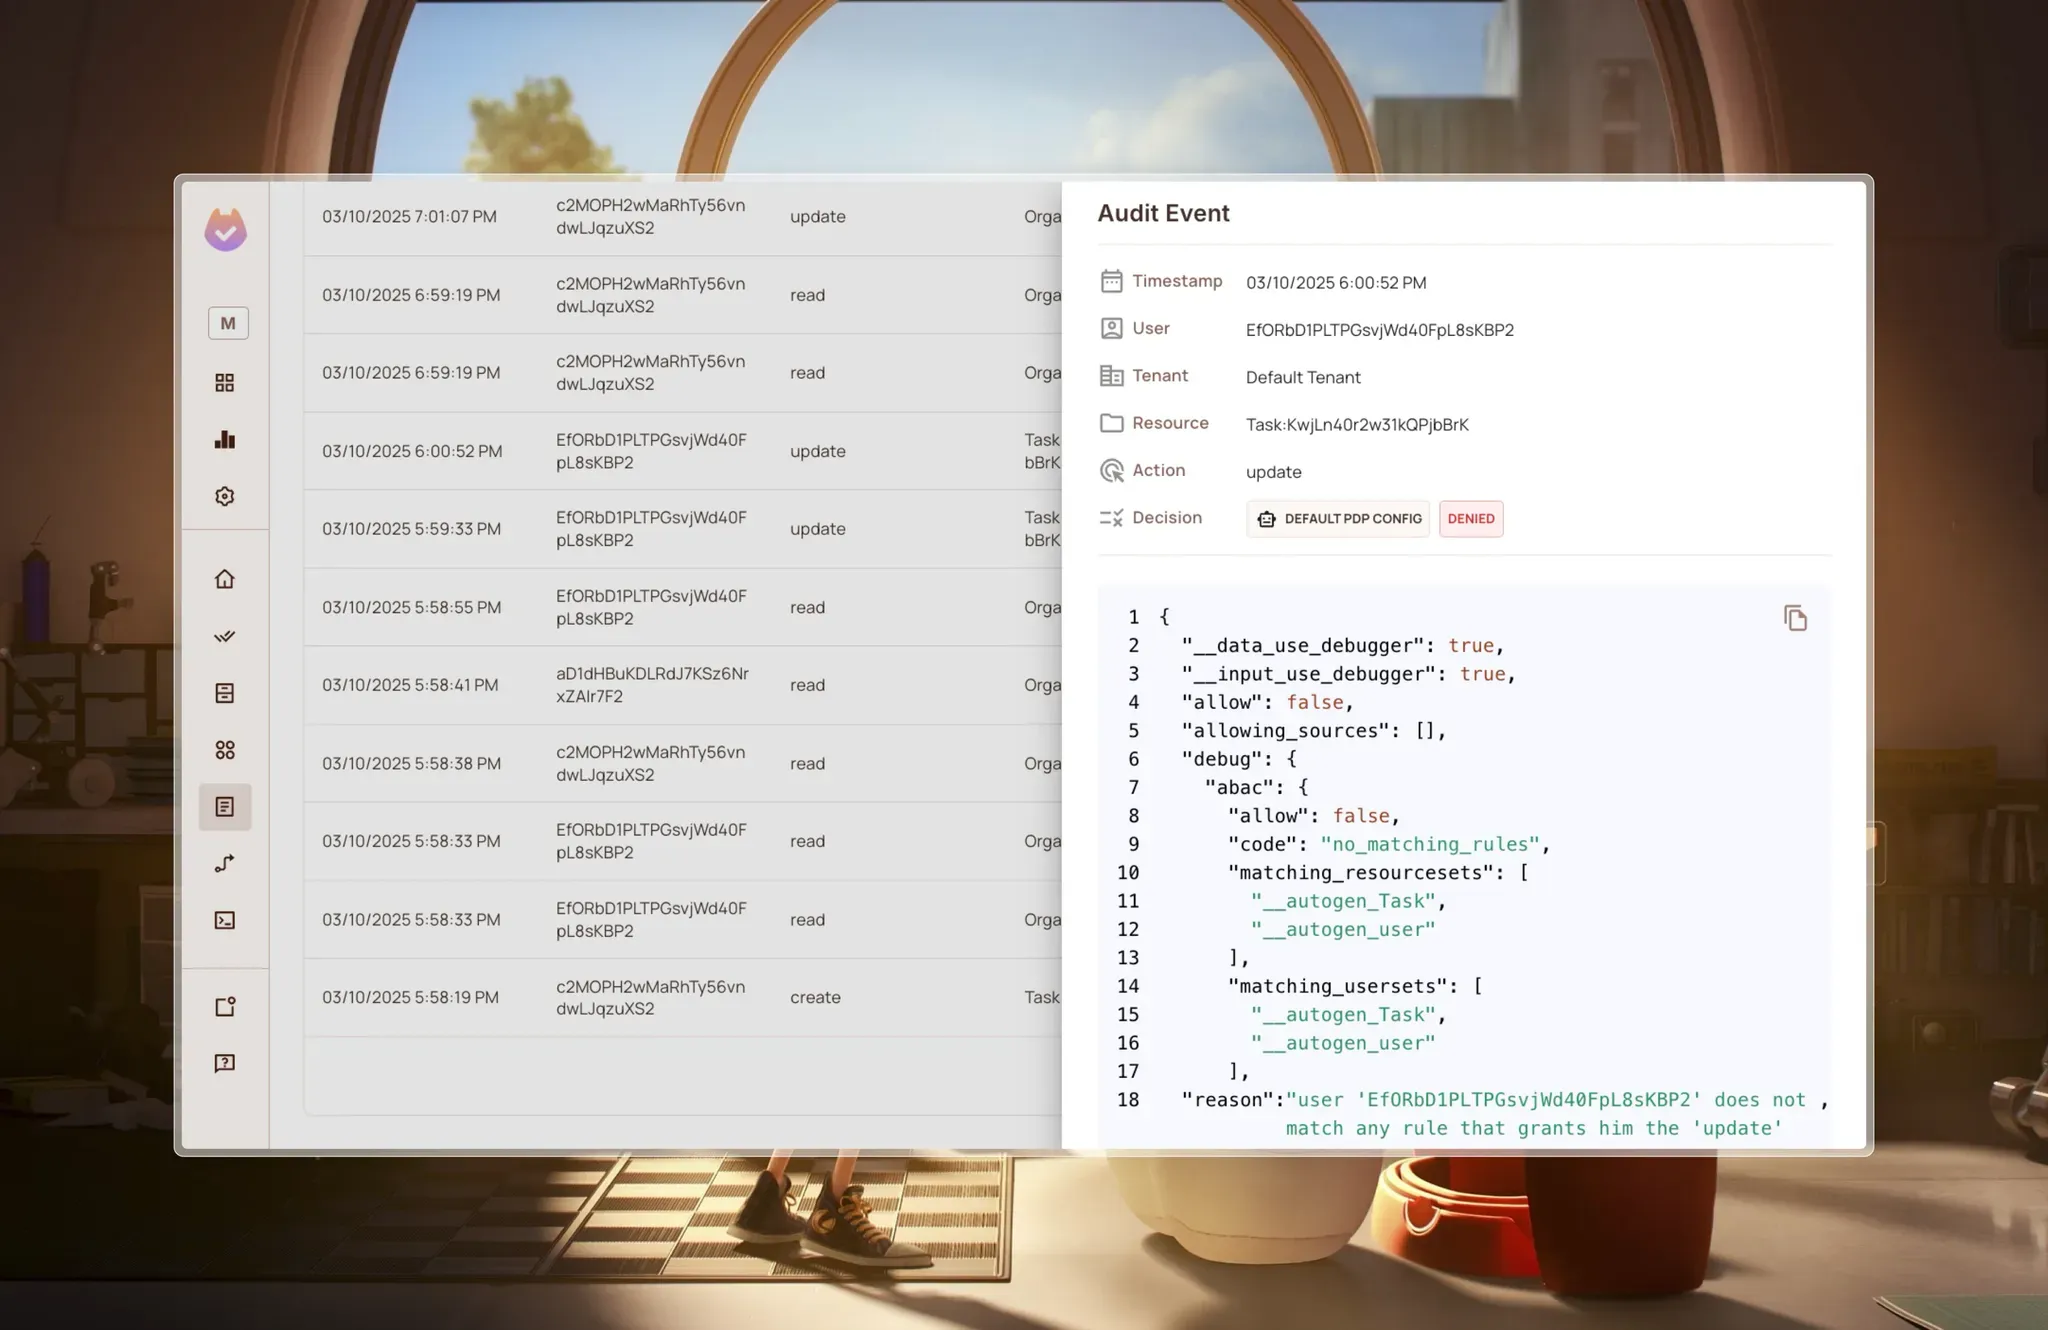
Task: Open the four-circles elements icon
Action: point(225,750)
